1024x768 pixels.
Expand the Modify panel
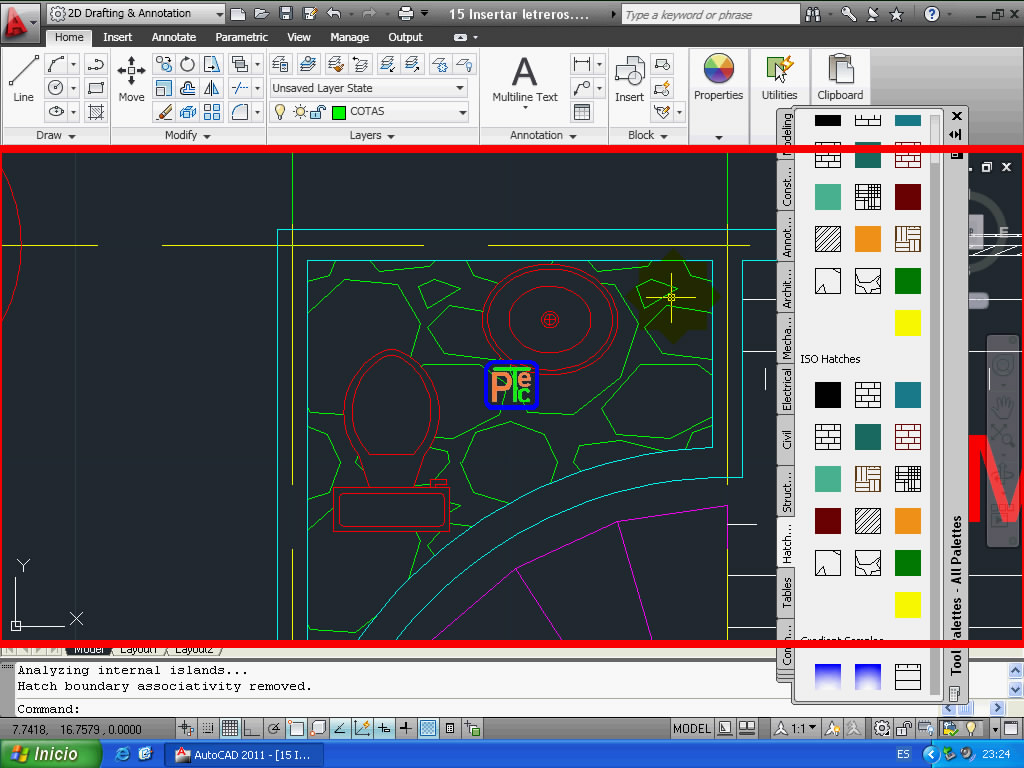coord(188,135)
